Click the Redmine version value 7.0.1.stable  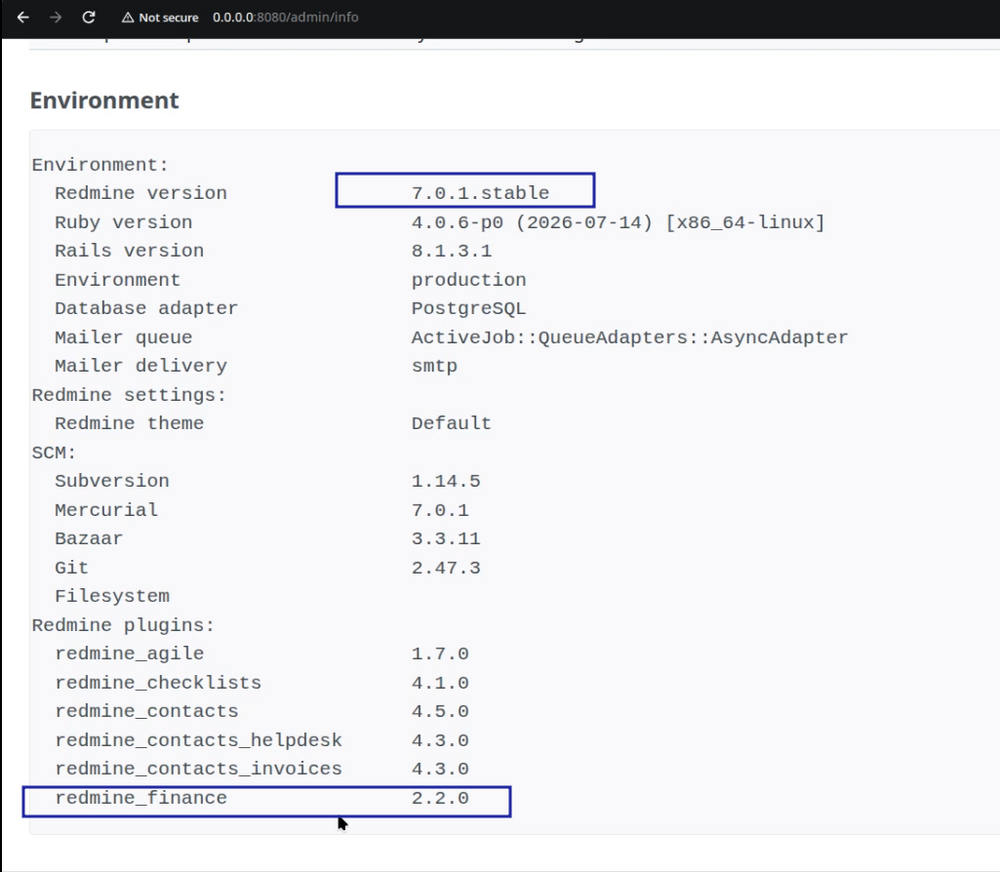pyautogui.click(x=480, y=193)
